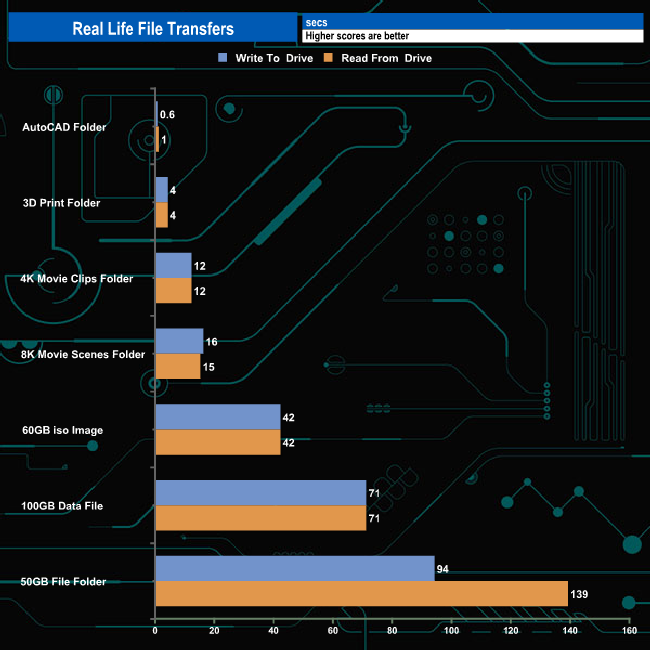Click the '139' data value label
Viewport: 650px width, 650px height.
point(579,594)
